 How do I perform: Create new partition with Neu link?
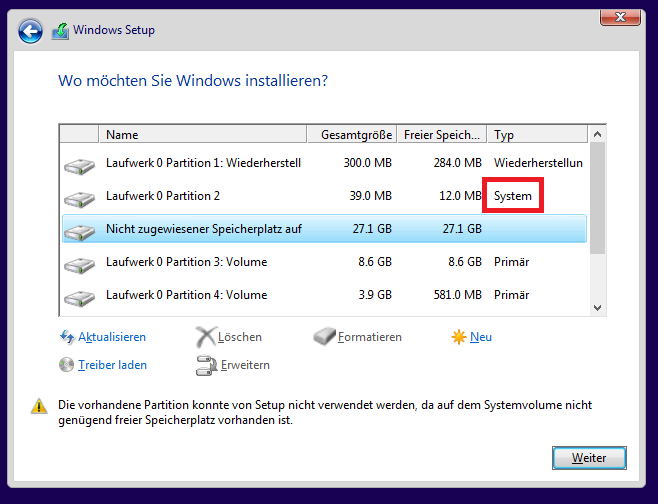[x=481, y=337]
